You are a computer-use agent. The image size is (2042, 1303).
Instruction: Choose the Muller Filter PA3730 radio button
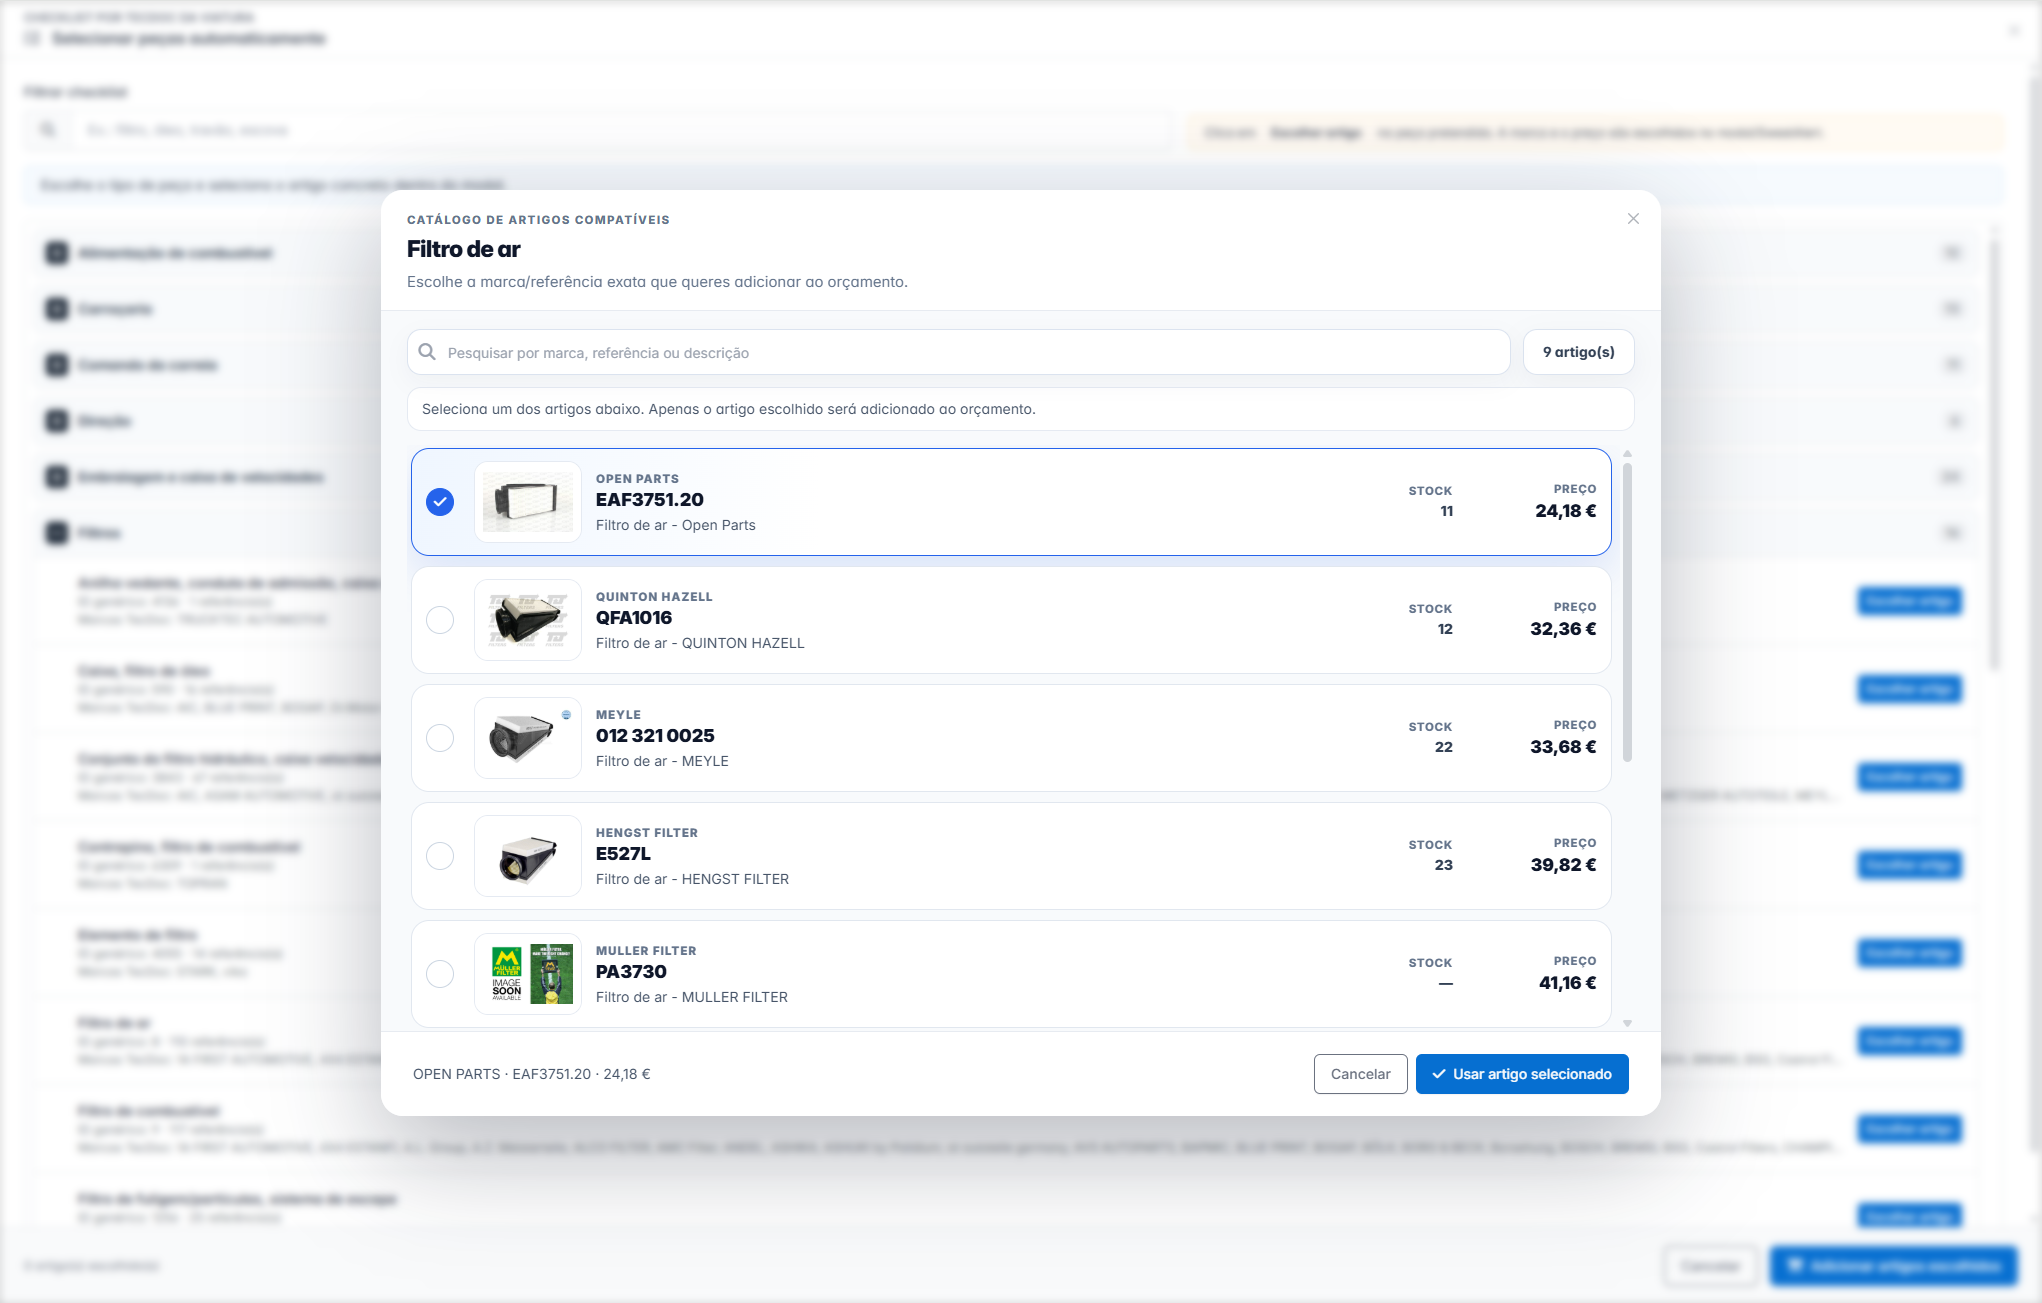click(x=440, y=974)
